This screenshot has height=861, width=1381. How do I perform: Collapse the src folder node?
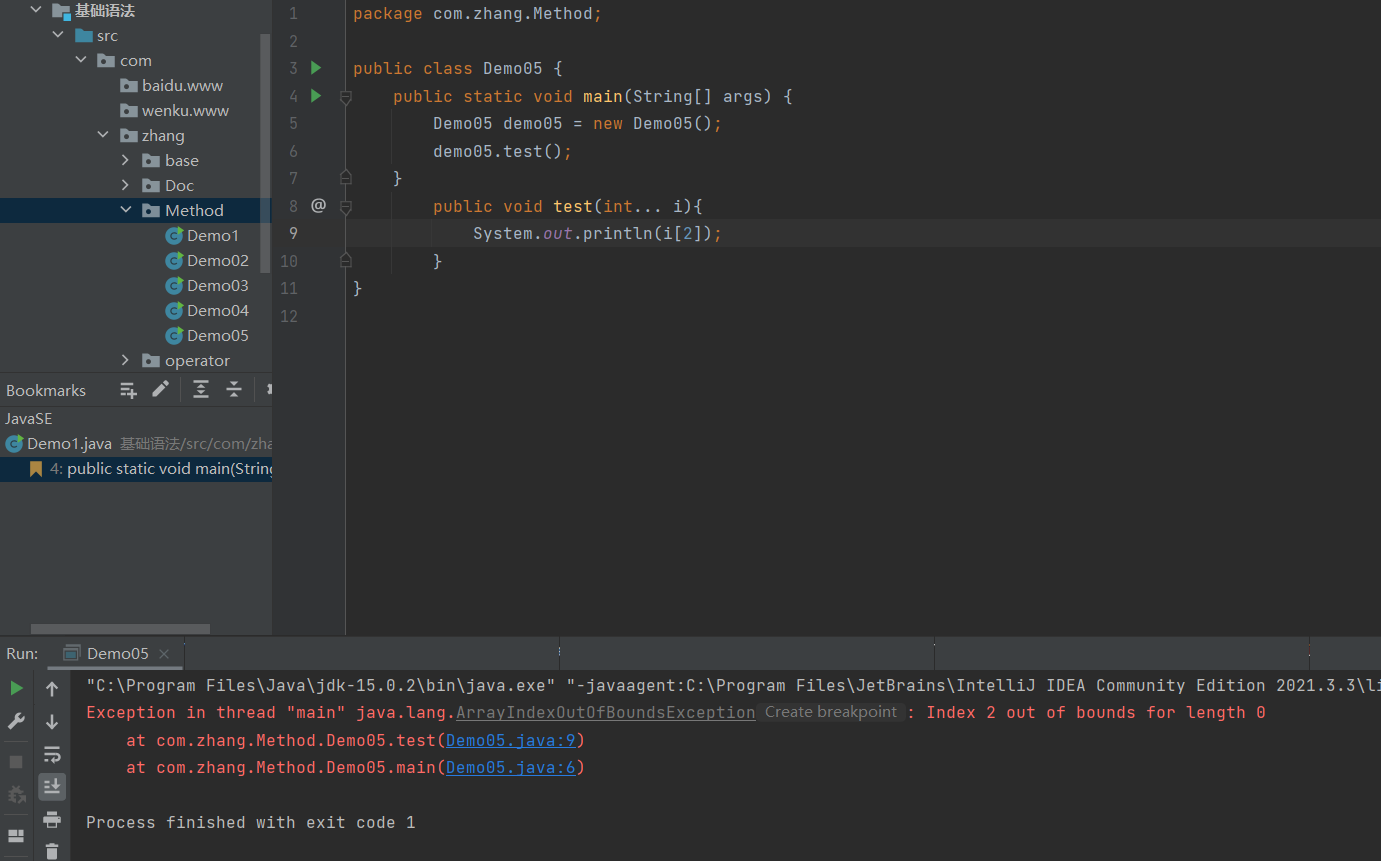[x=59, y=35]
